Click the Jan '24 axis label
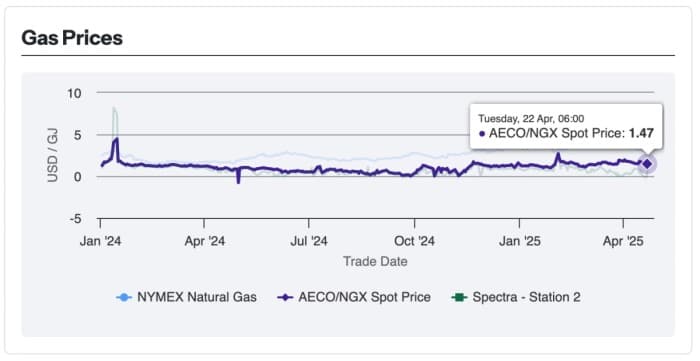This screenshot has height=361, width=700. point(100,241)
